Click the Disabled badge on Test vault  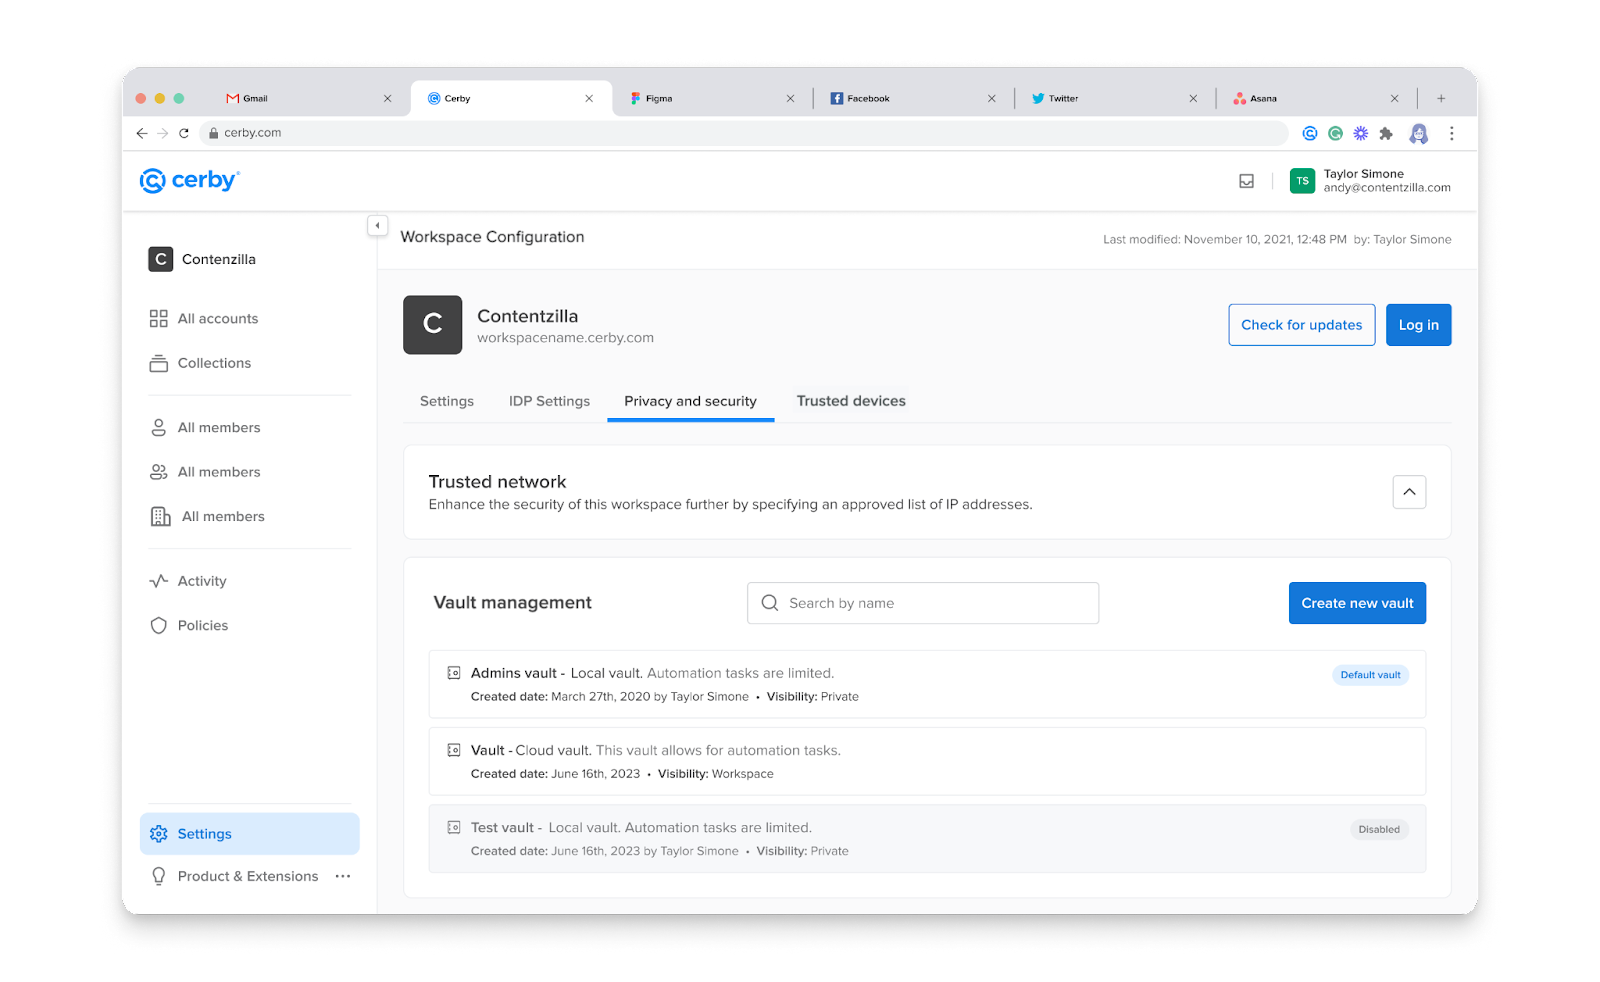click(1378, 829)
